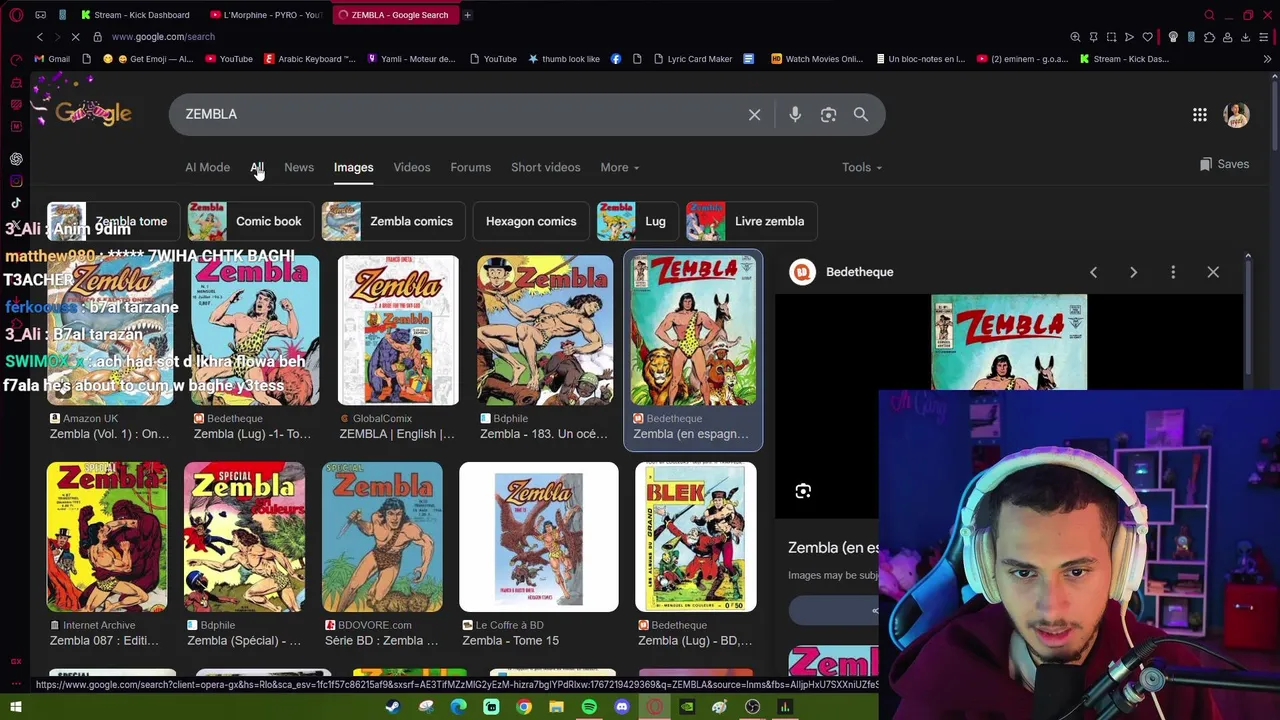Switch to L'Morphine - PYRO YouTube tab

(x=266, y=15)
